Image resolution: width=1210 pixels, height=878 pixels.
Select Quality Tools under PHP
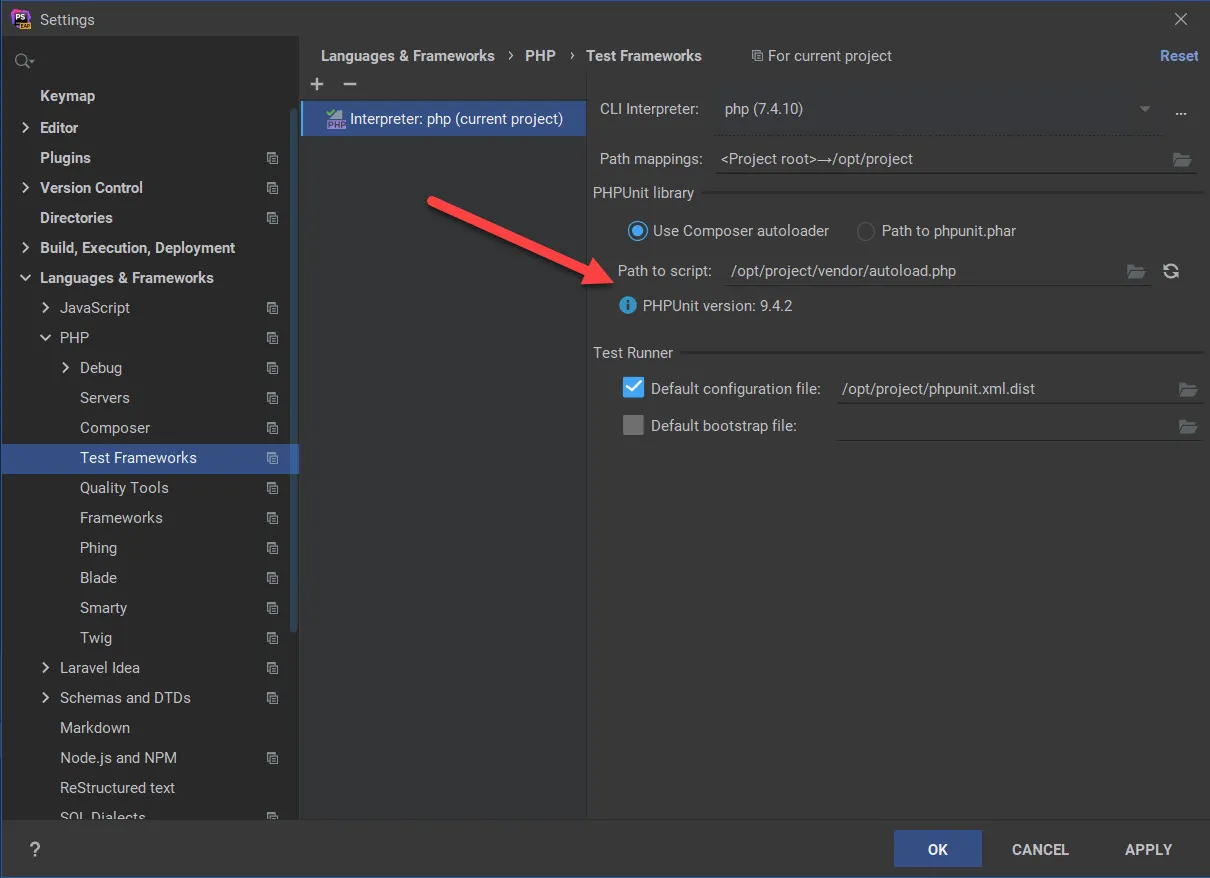point(124,488)
